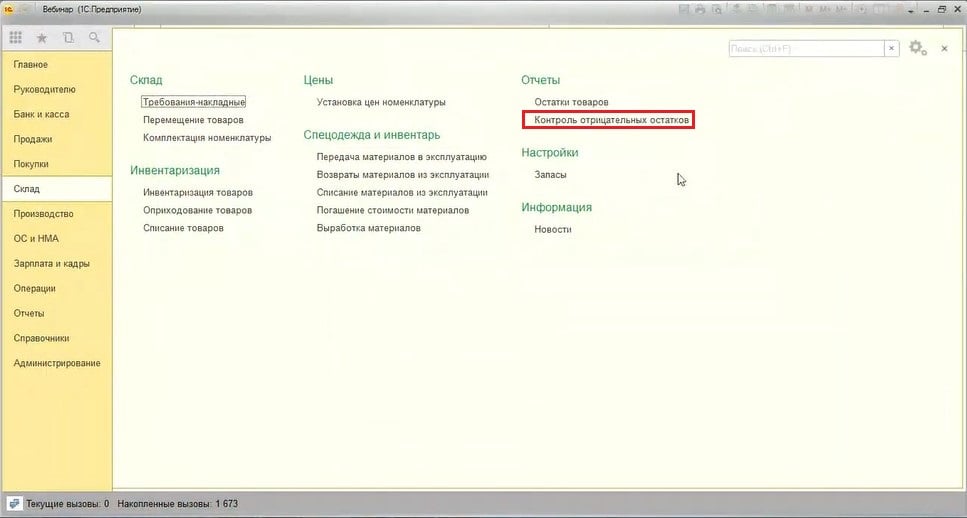Open Списание материалов из эксплуатации

[x=402, y=192]
